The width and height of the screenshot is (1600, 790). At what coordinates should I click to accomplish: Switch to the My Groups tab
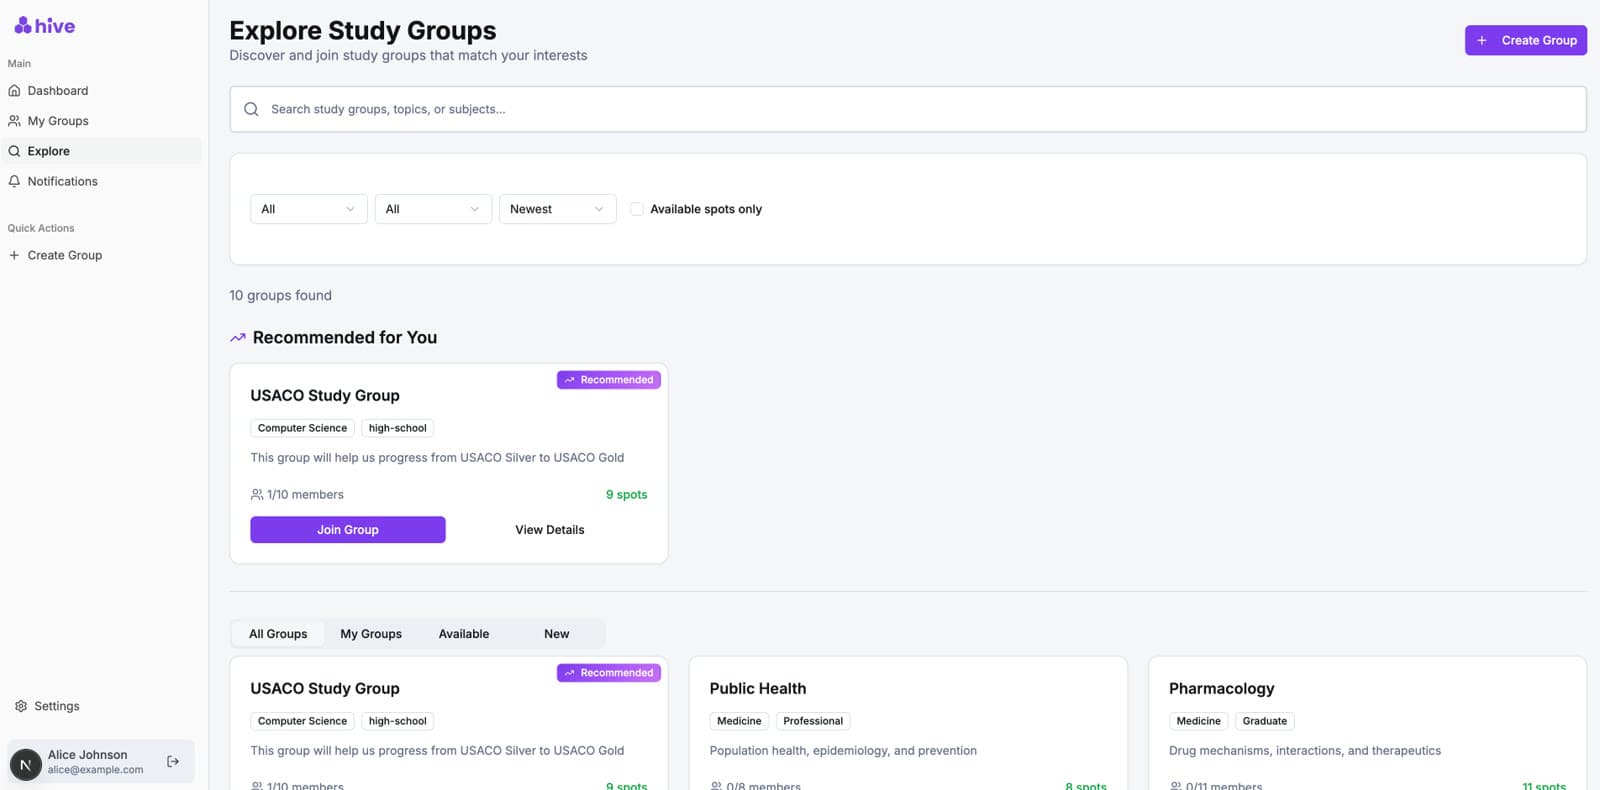coord(371,634)
